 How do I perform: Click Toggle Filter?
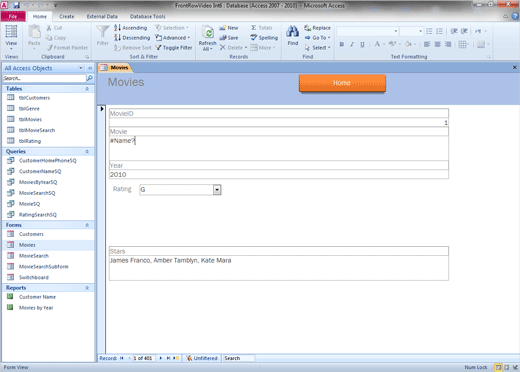[x=174, y=48]
